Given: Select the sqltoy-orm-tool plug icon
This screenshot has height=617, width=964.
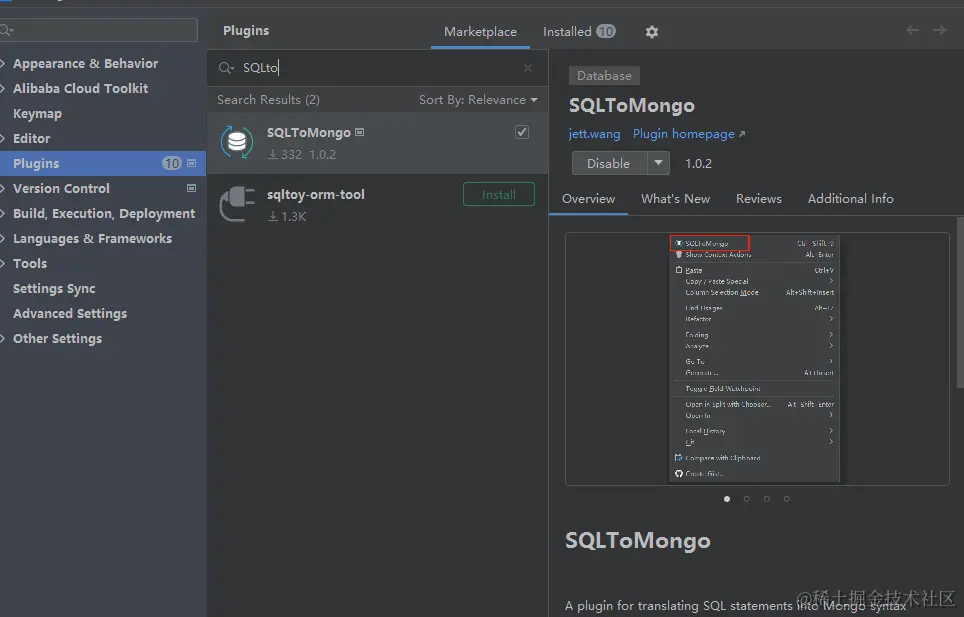Looking at the screenshot, I should tap(237, 203).
